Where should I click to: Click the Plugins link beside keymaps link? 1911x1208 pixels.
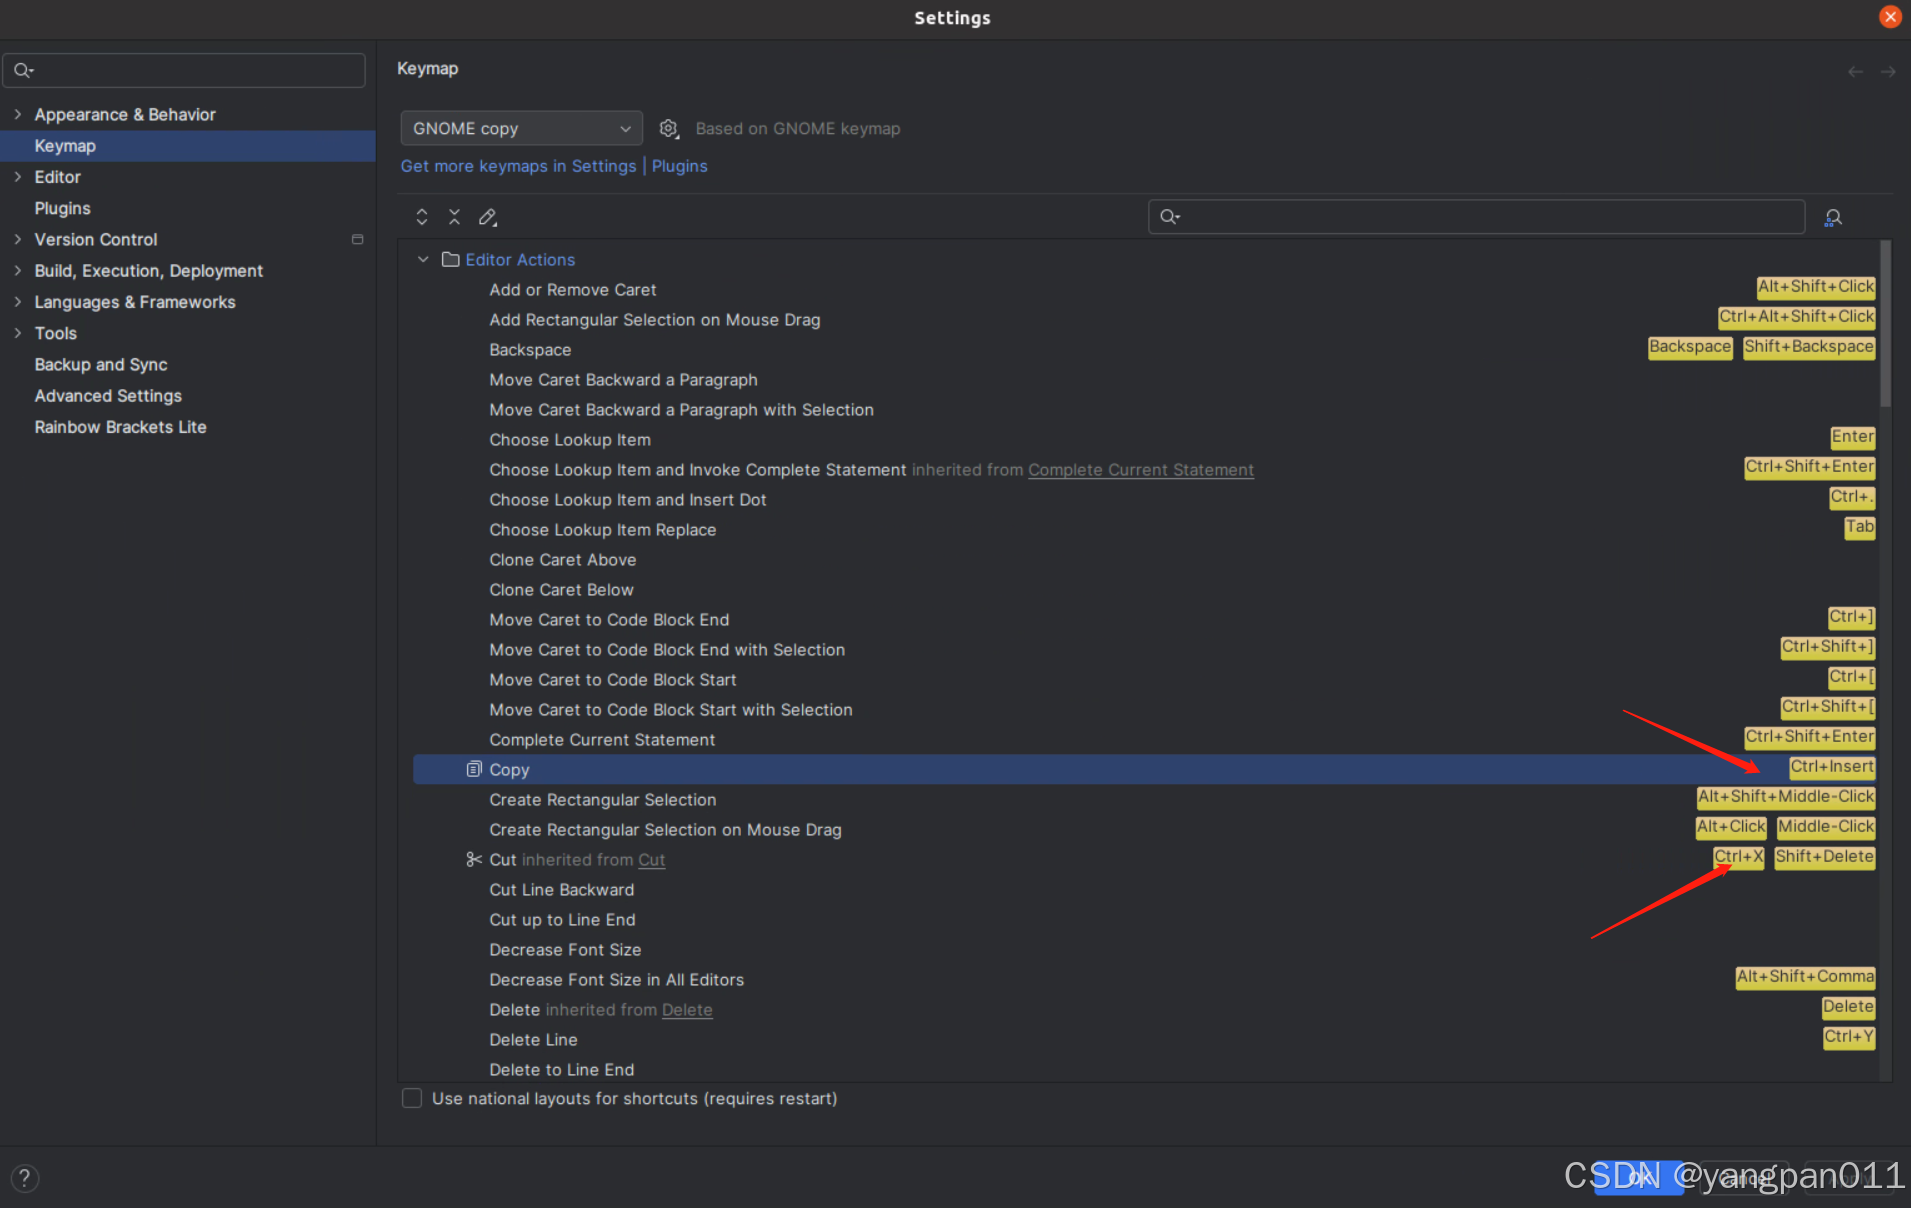[680, 166]
